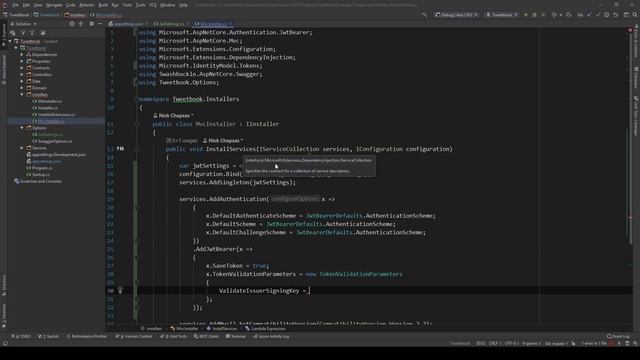Screen dimensions: 640x360
Task: Select Scratches and Consoles node
Action: pyautogui.click(x=38, y=181)
